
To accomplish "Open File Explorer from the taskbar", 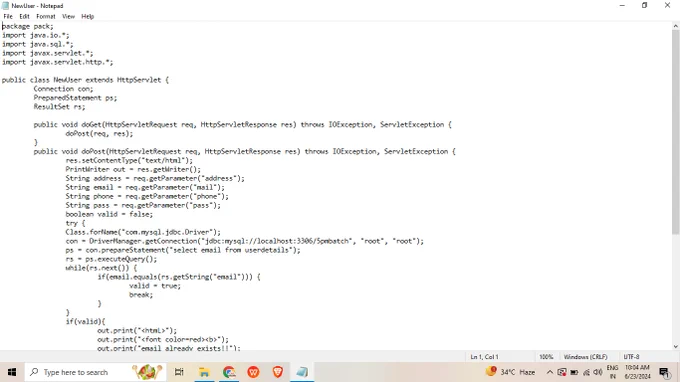I will [x=204, y=372].
